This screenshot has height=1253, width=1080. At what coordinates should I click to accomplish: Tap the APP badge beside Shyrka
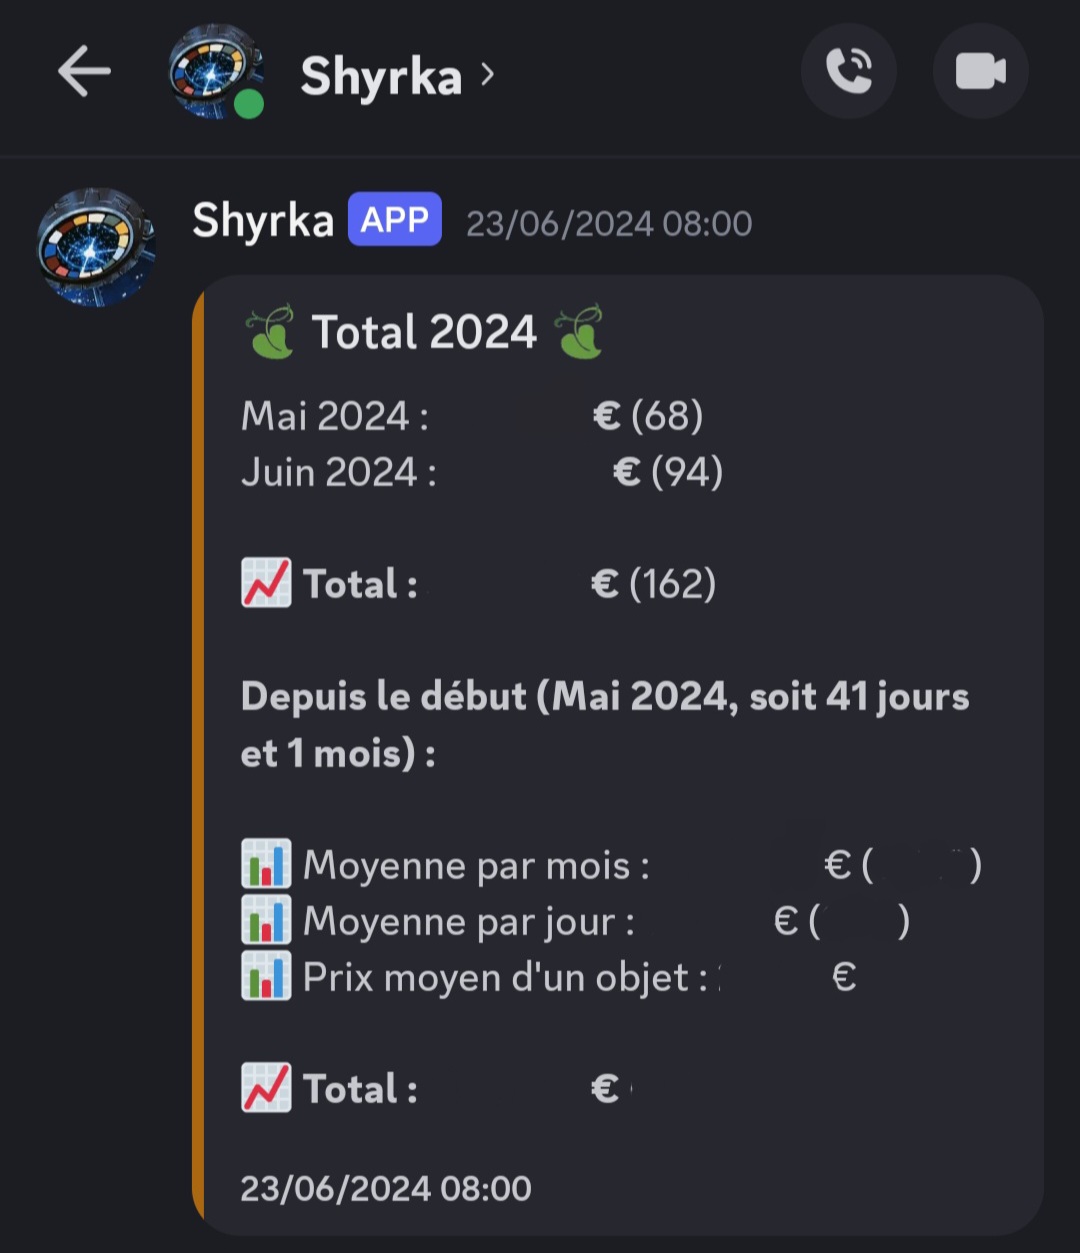pos(395,220)
